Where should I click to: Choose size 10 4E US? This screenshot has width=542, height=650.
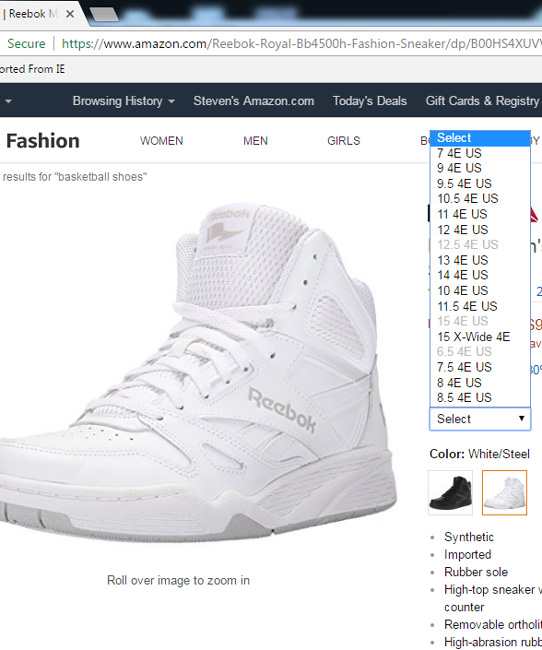coord(480,291)
